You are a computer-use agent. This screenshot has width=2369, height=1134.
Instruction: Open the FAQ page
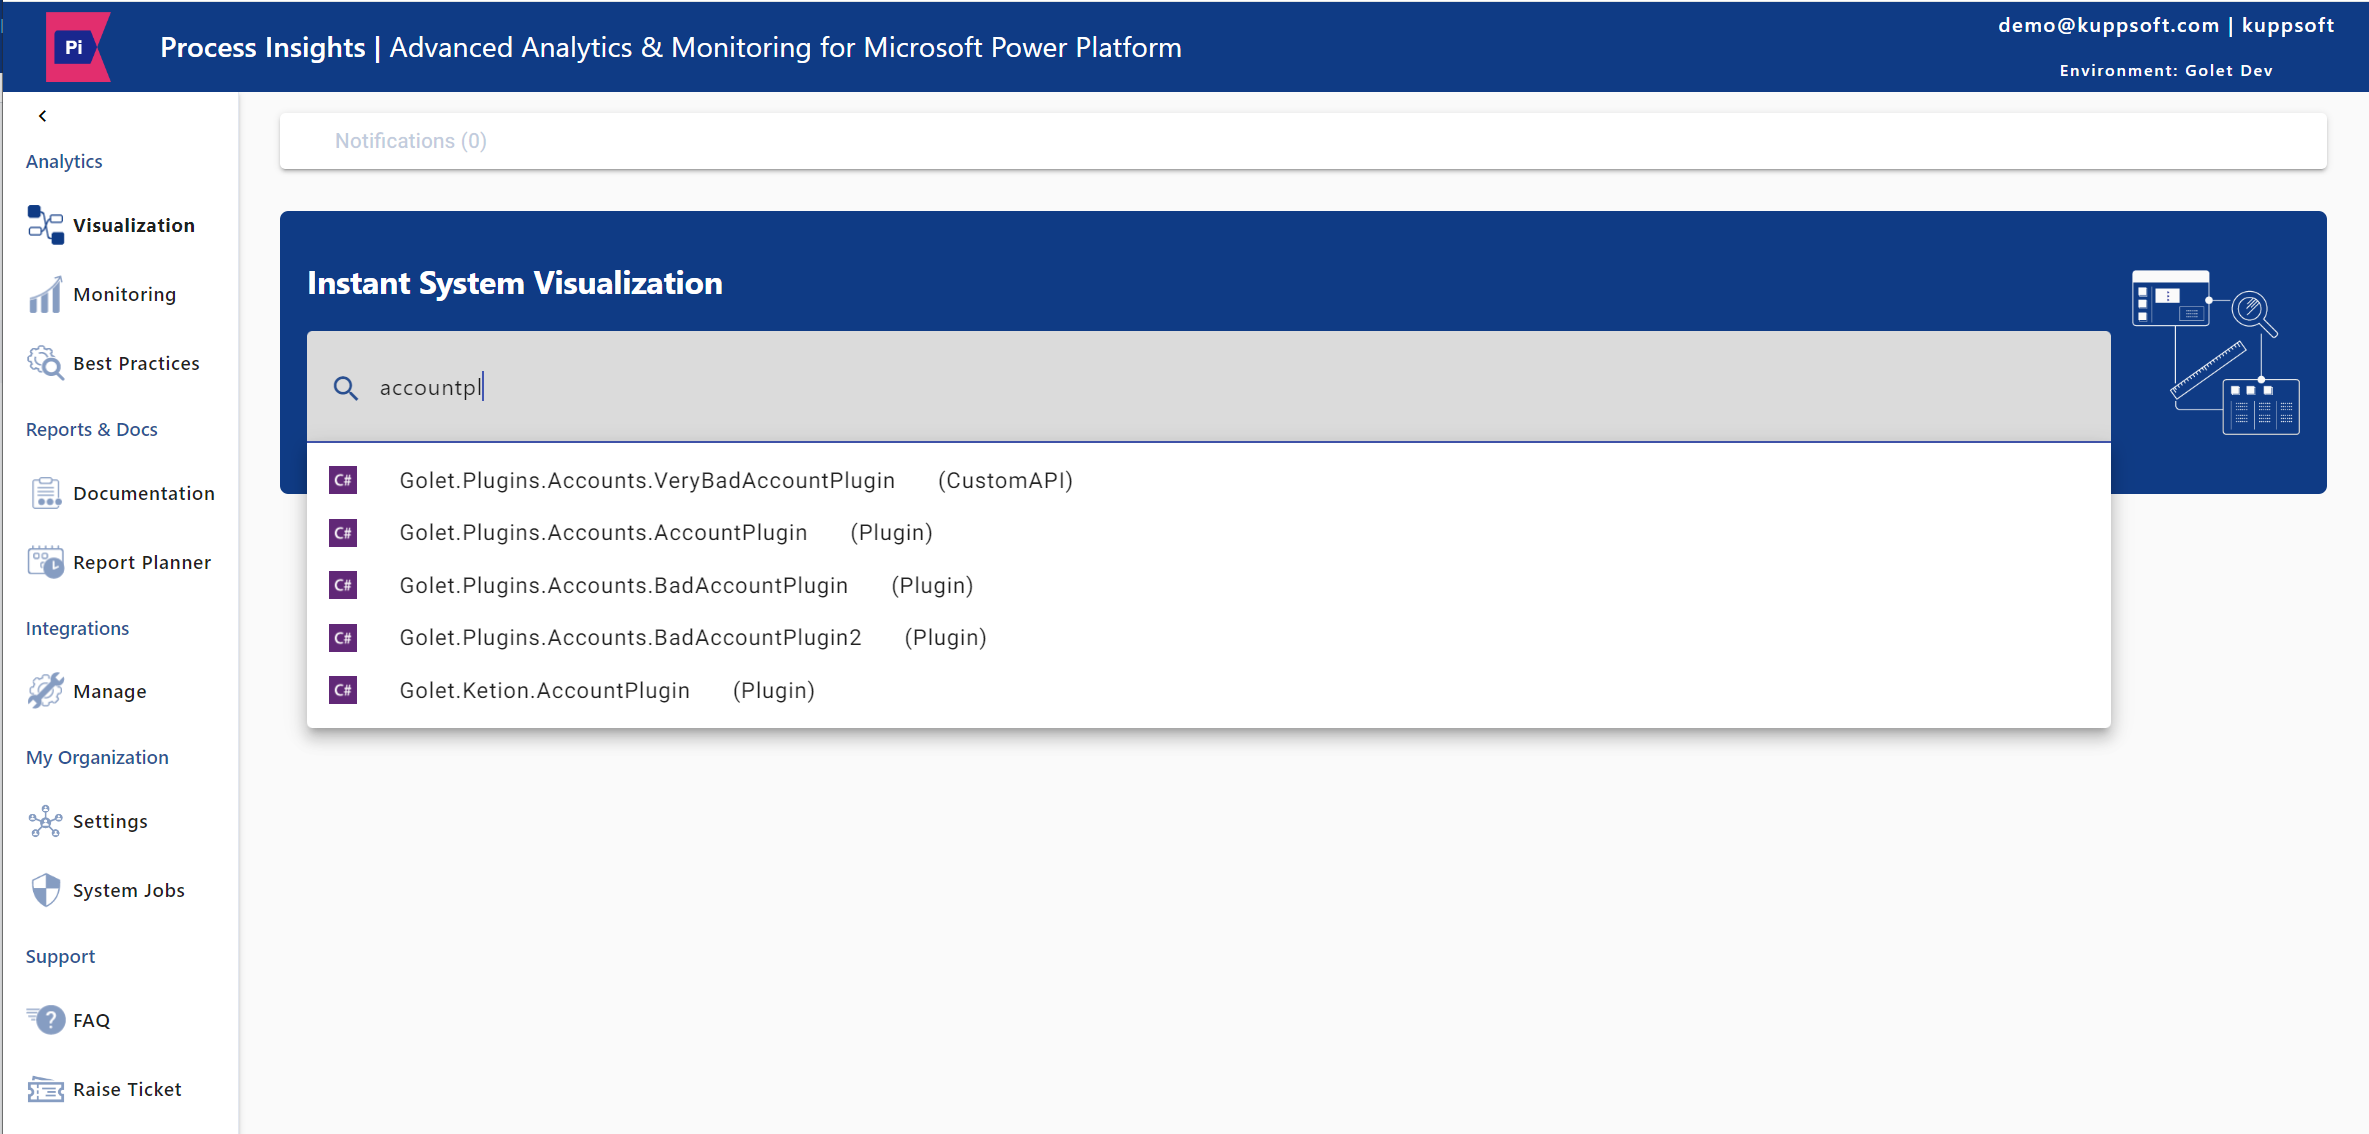pyautogui.click(x=91, y=1020)
